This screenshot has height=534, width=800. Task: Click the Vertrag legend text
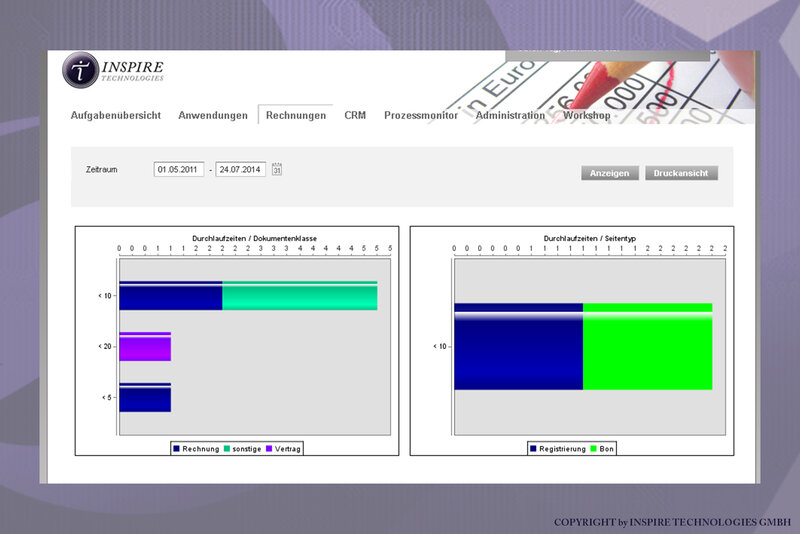click(287, 449)
